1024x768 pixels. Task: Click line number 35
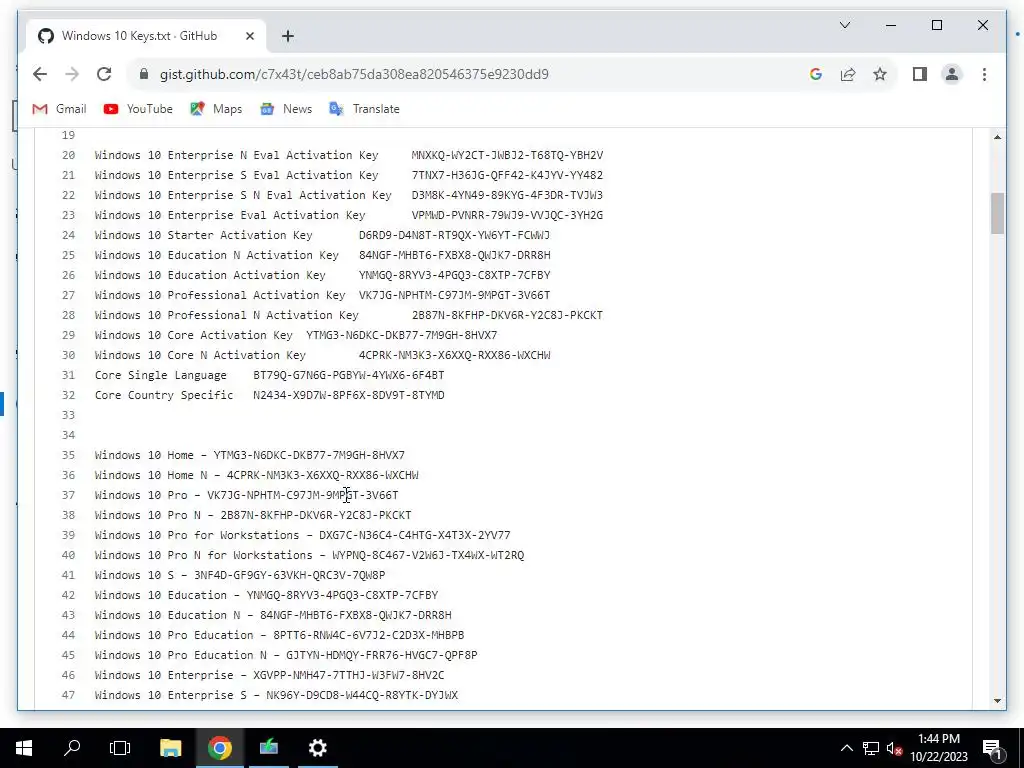click(69, 455)
